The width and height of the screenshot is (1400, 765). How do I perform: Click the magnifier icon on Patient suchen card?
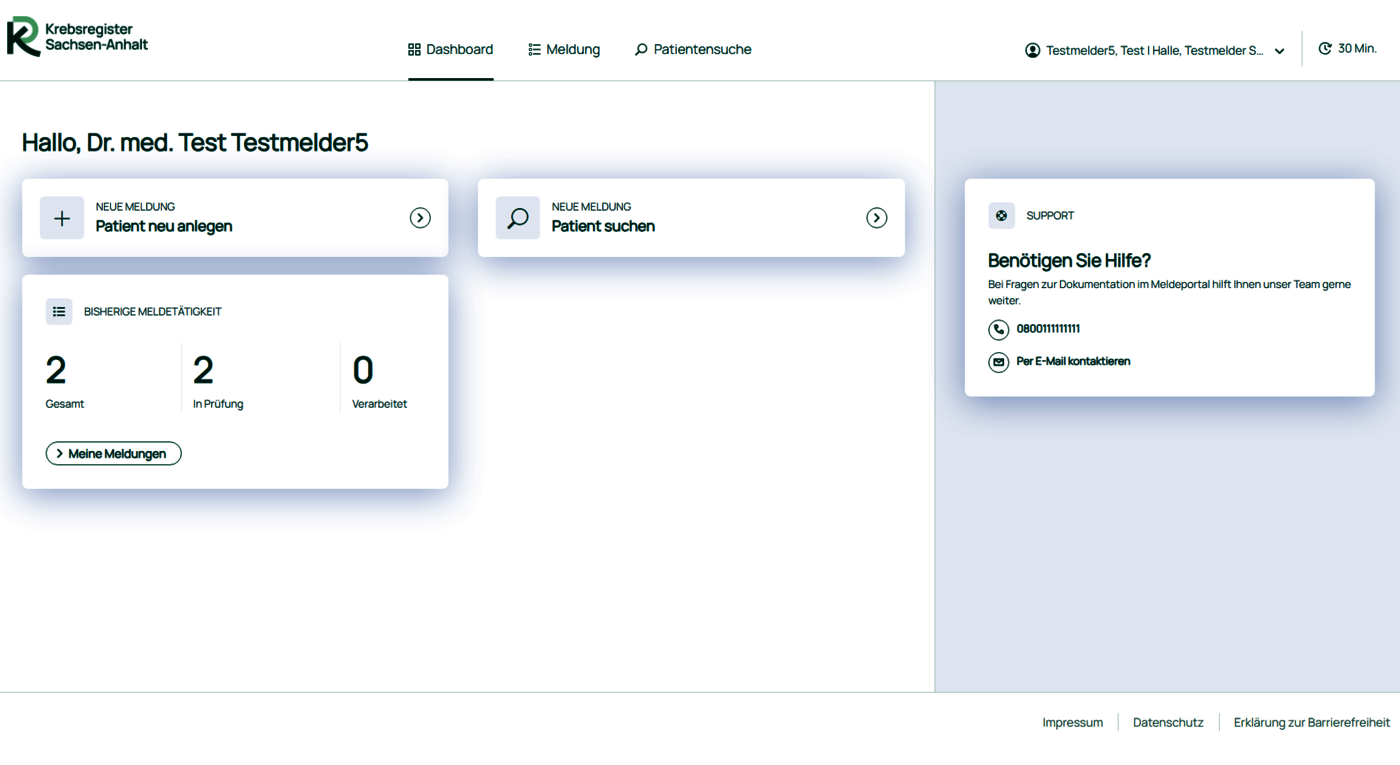pyautogui.click(x=518, y=218)
